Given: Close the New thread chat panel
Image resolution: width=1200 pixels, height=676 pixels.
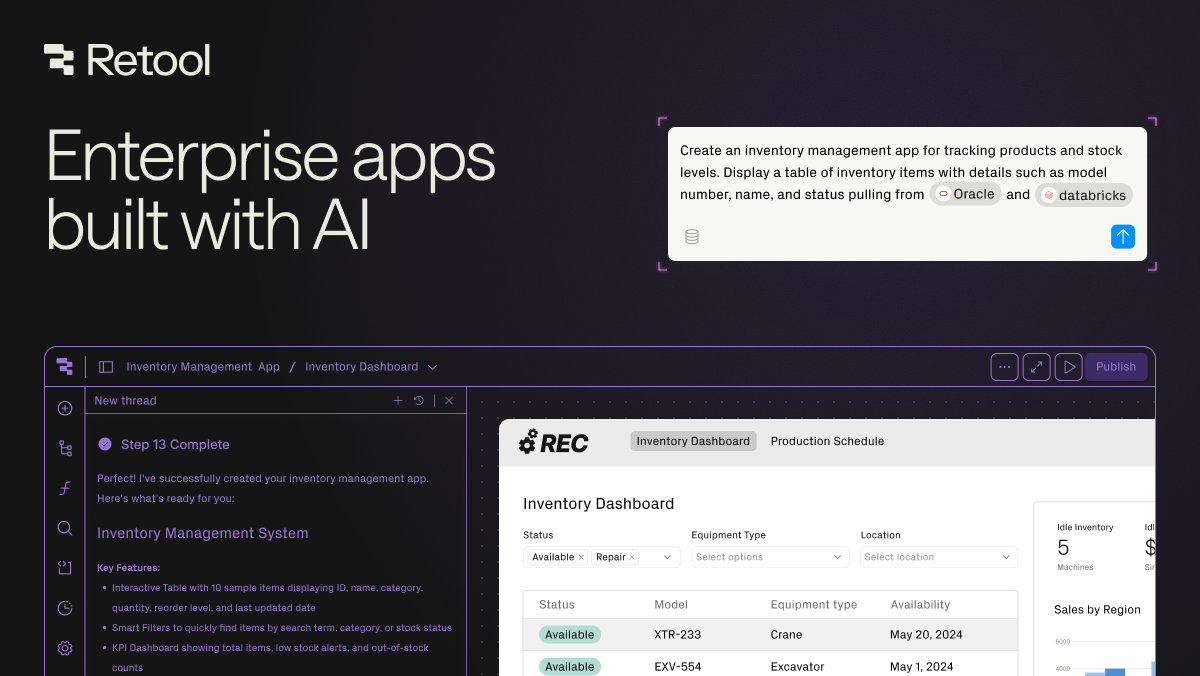Looking at the screenshot, I should click(449, 400).
